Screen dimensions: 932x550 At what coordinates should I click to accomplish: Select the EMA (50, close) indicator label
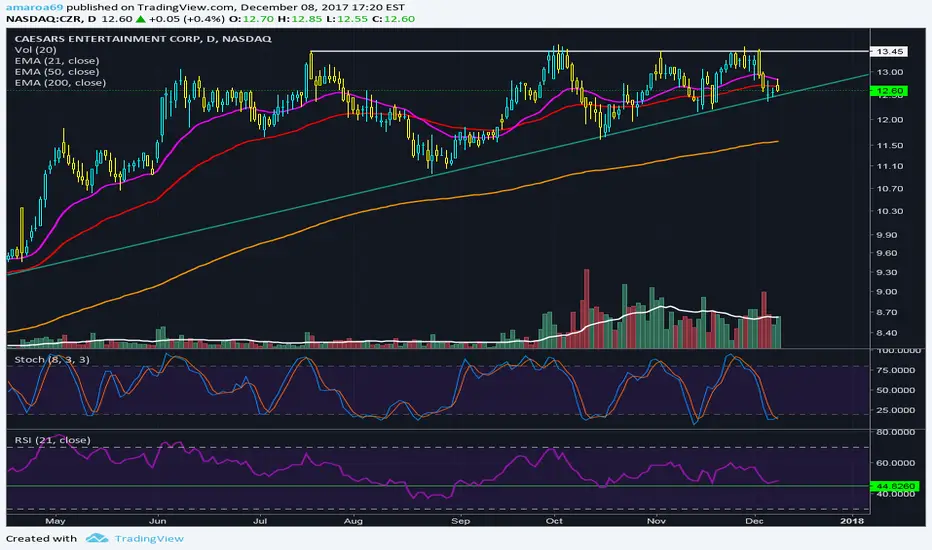pos(56,71)
